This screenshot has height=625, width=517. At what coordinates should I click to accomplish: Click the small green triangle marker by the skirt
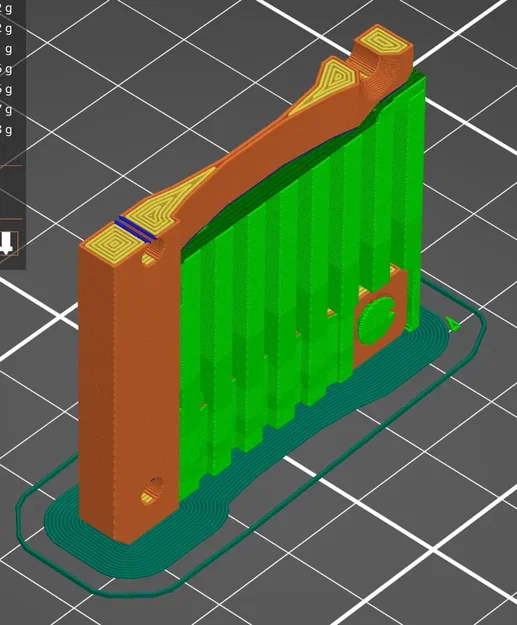tap(454, 324)
